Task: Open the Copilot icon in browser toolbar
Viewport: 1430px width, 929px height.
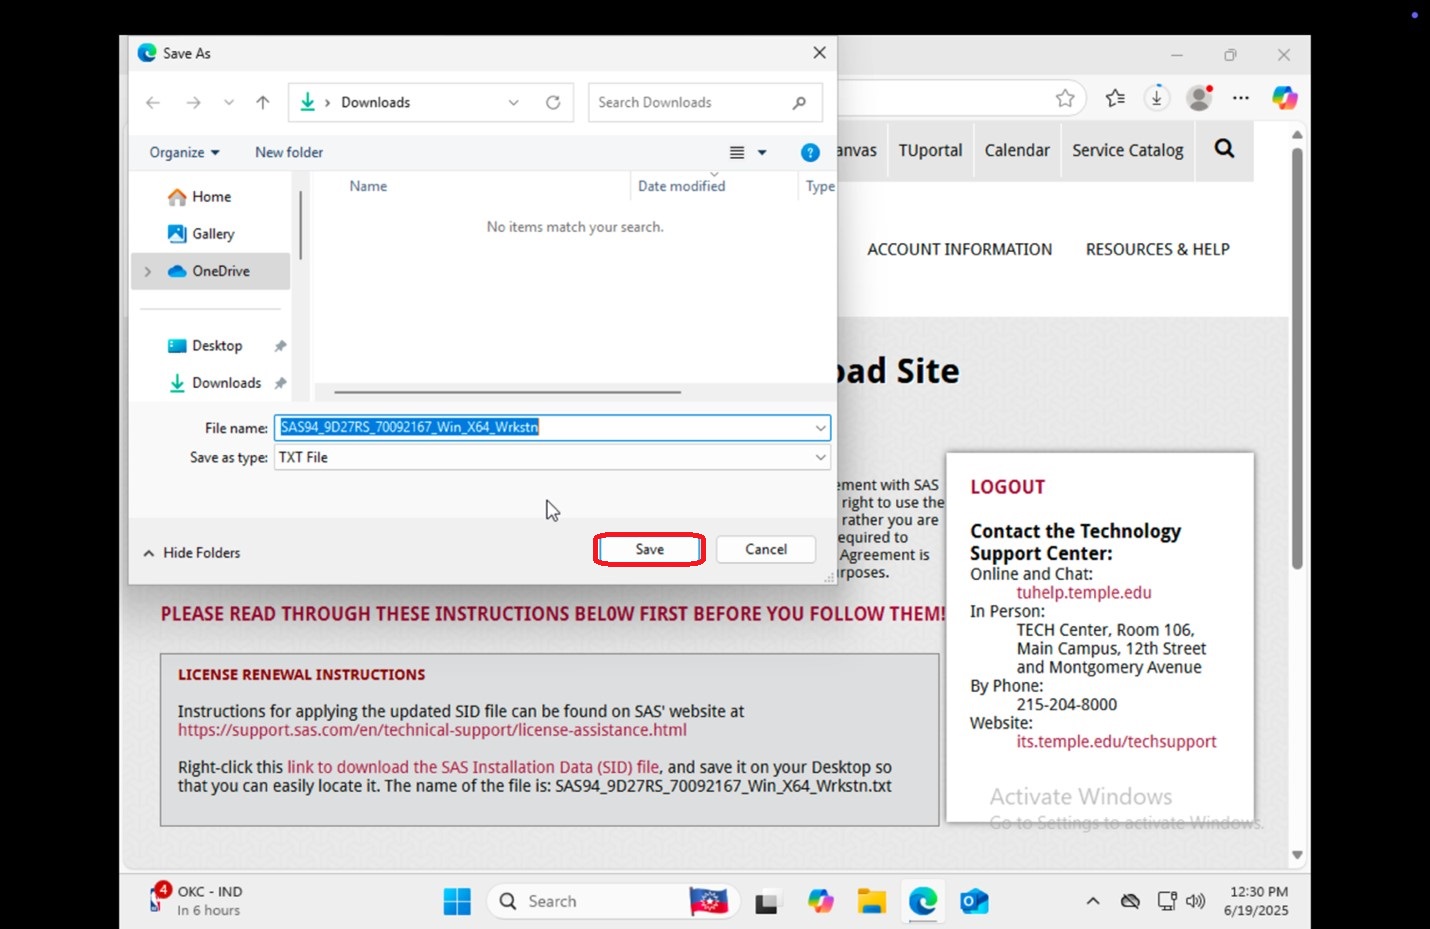Action: 1285,98
